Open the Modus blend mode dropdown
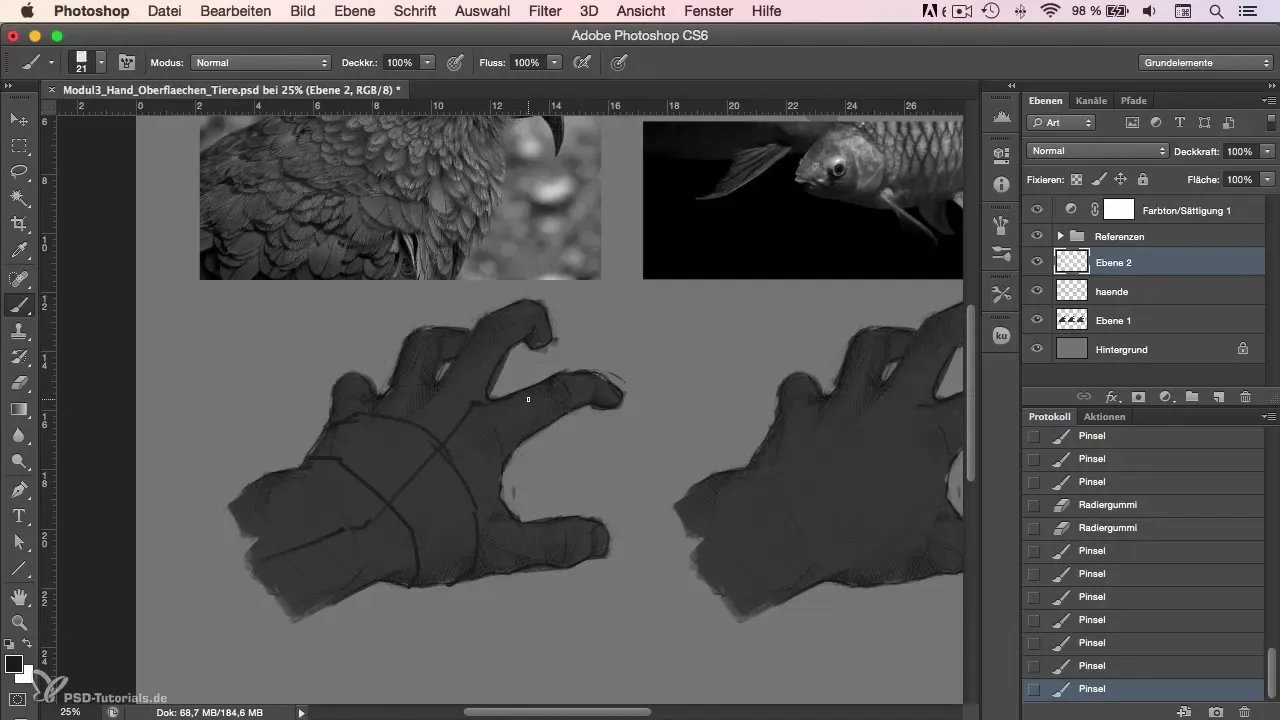The height and width of the screenshot is (720, 1280). click(x=260, y=62)
